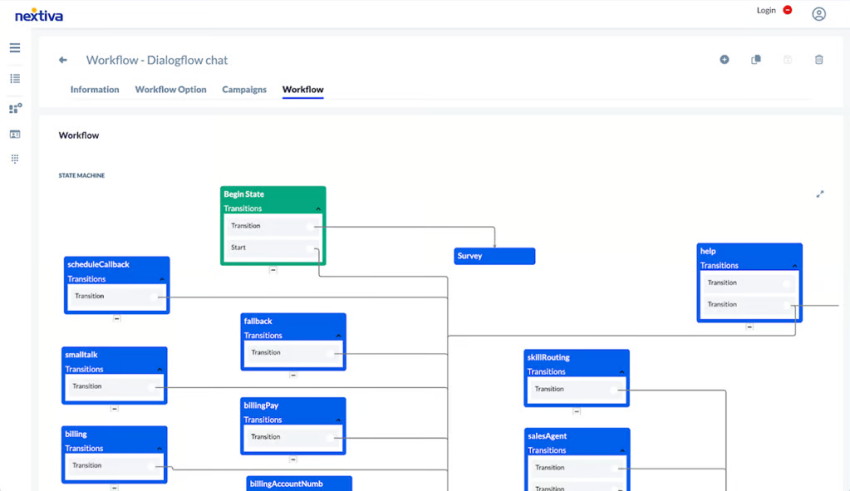Select the Campaigns tab
Image resolution: width=850 pixels, height=491 pixels.
pos(244,89)
